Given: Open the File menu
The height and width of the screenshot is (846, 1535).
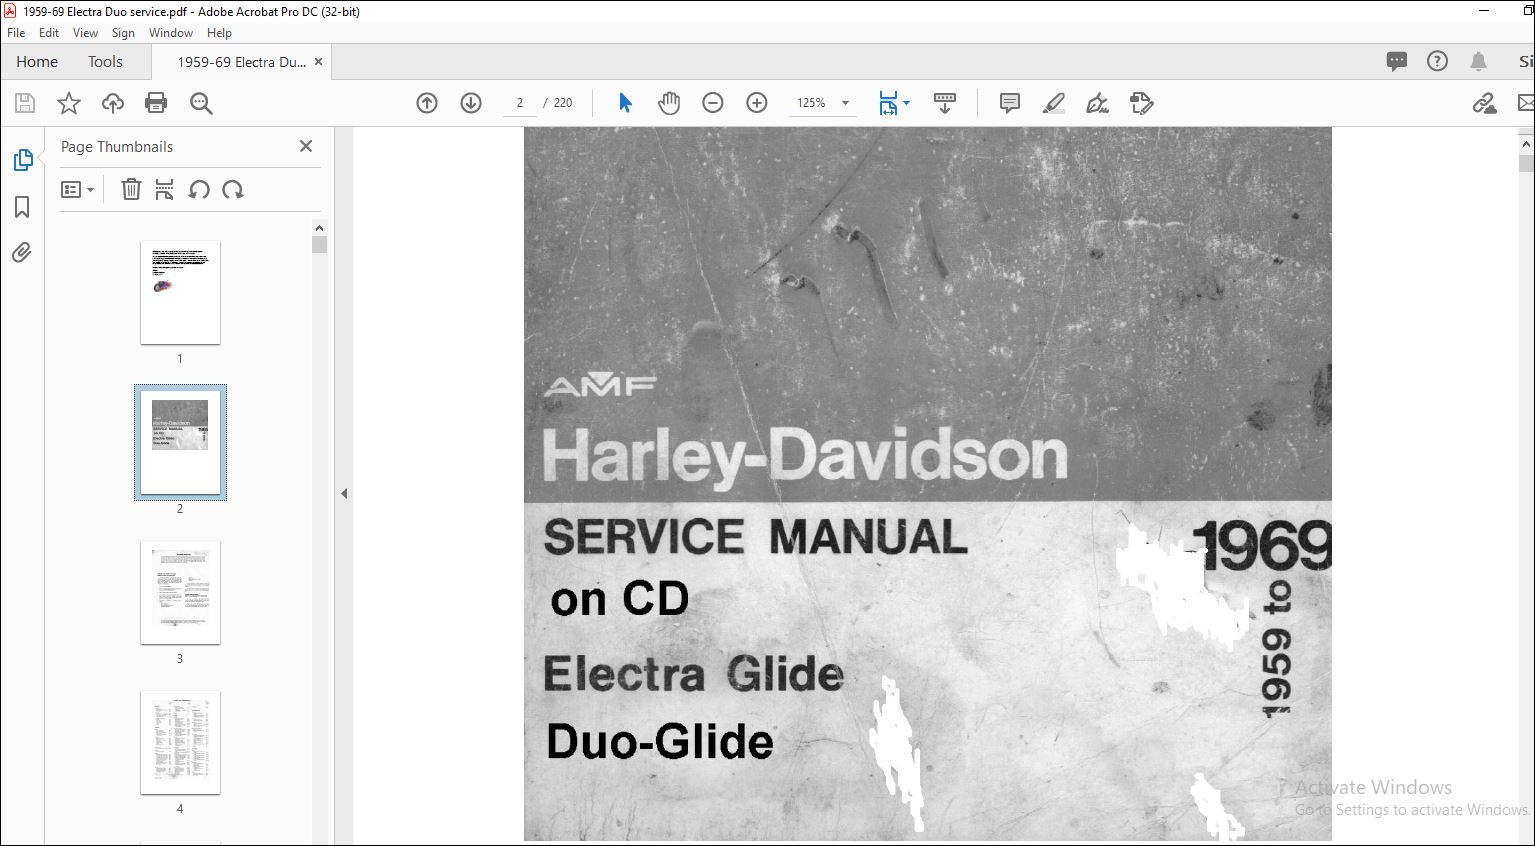Looking at the screenshot, I should pos(16,33).
